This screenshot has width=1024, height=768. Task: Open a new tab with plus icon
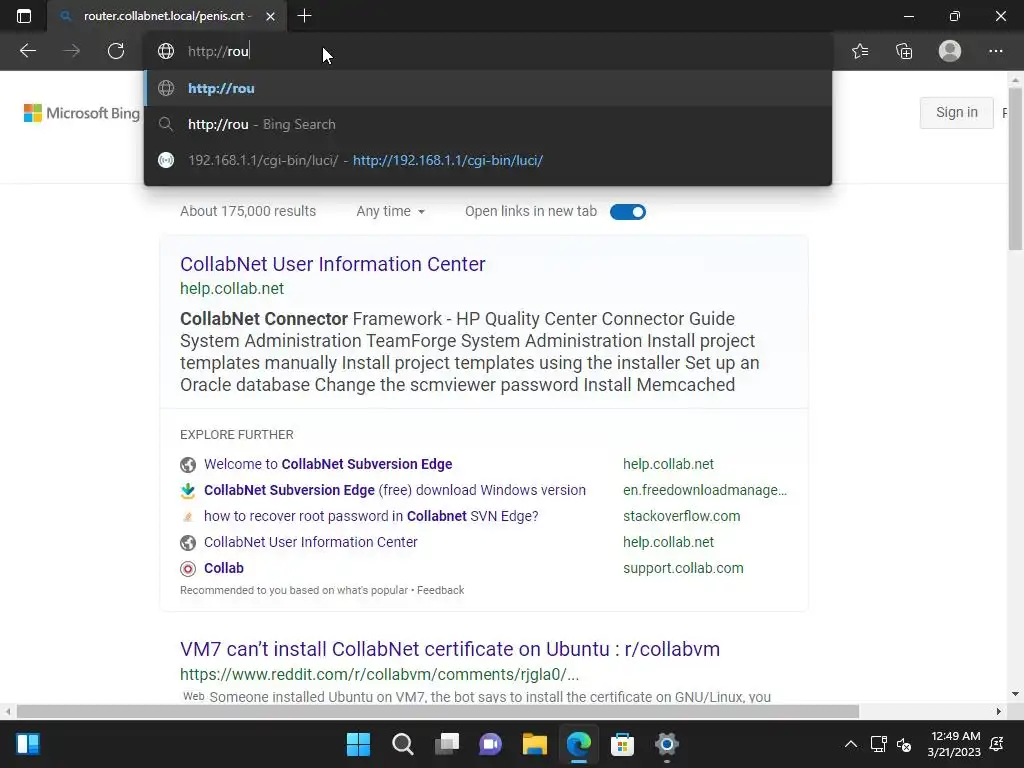point(304,16)
